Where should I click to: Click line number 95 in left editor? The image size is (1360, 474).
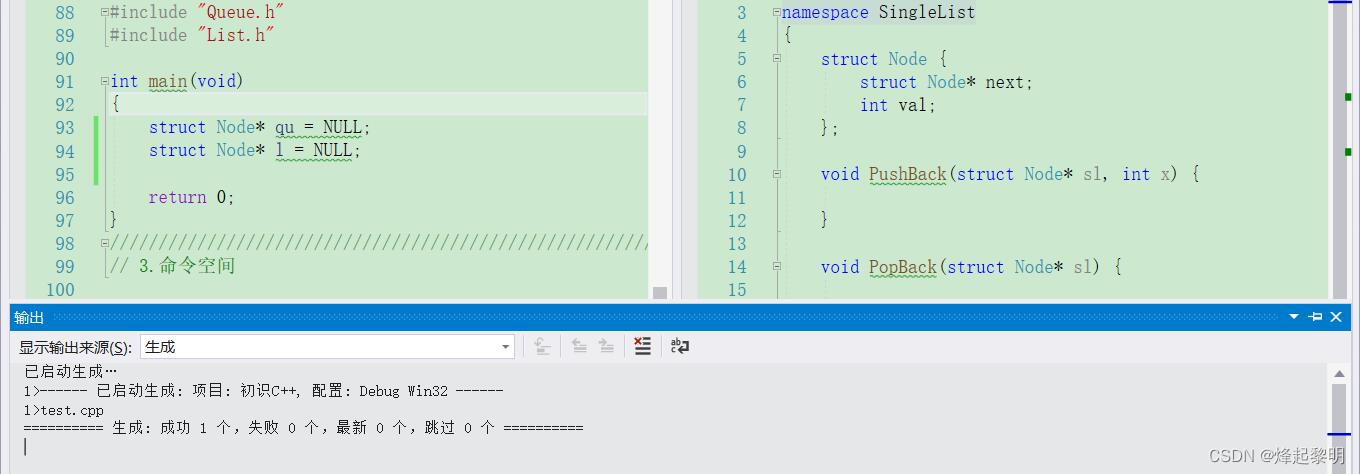click(64, 174)
